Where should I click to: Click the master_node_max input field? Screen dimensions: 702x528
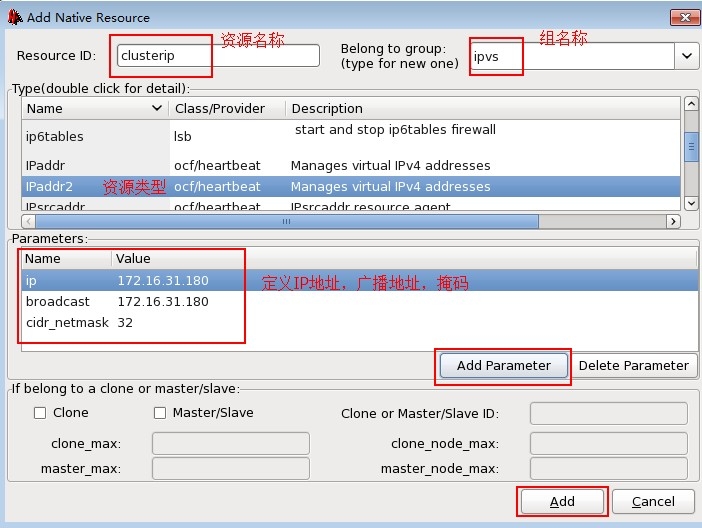(x=609, y=468)
